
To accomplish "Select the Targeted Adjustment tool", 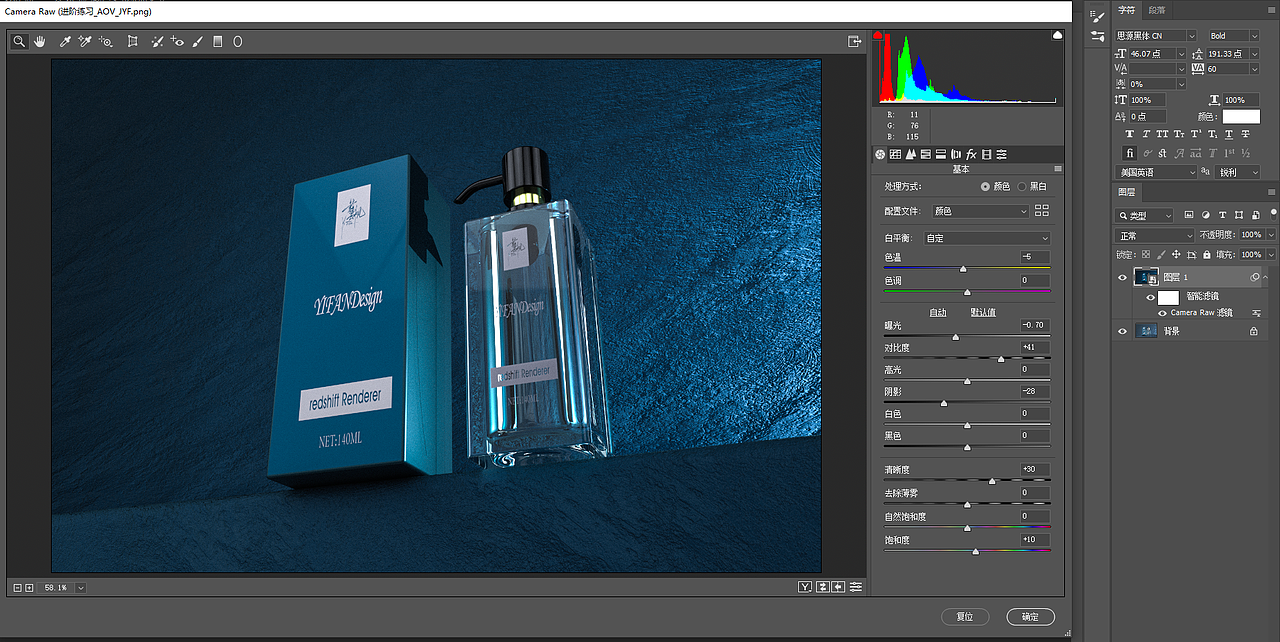I will [x=106, y=41].
